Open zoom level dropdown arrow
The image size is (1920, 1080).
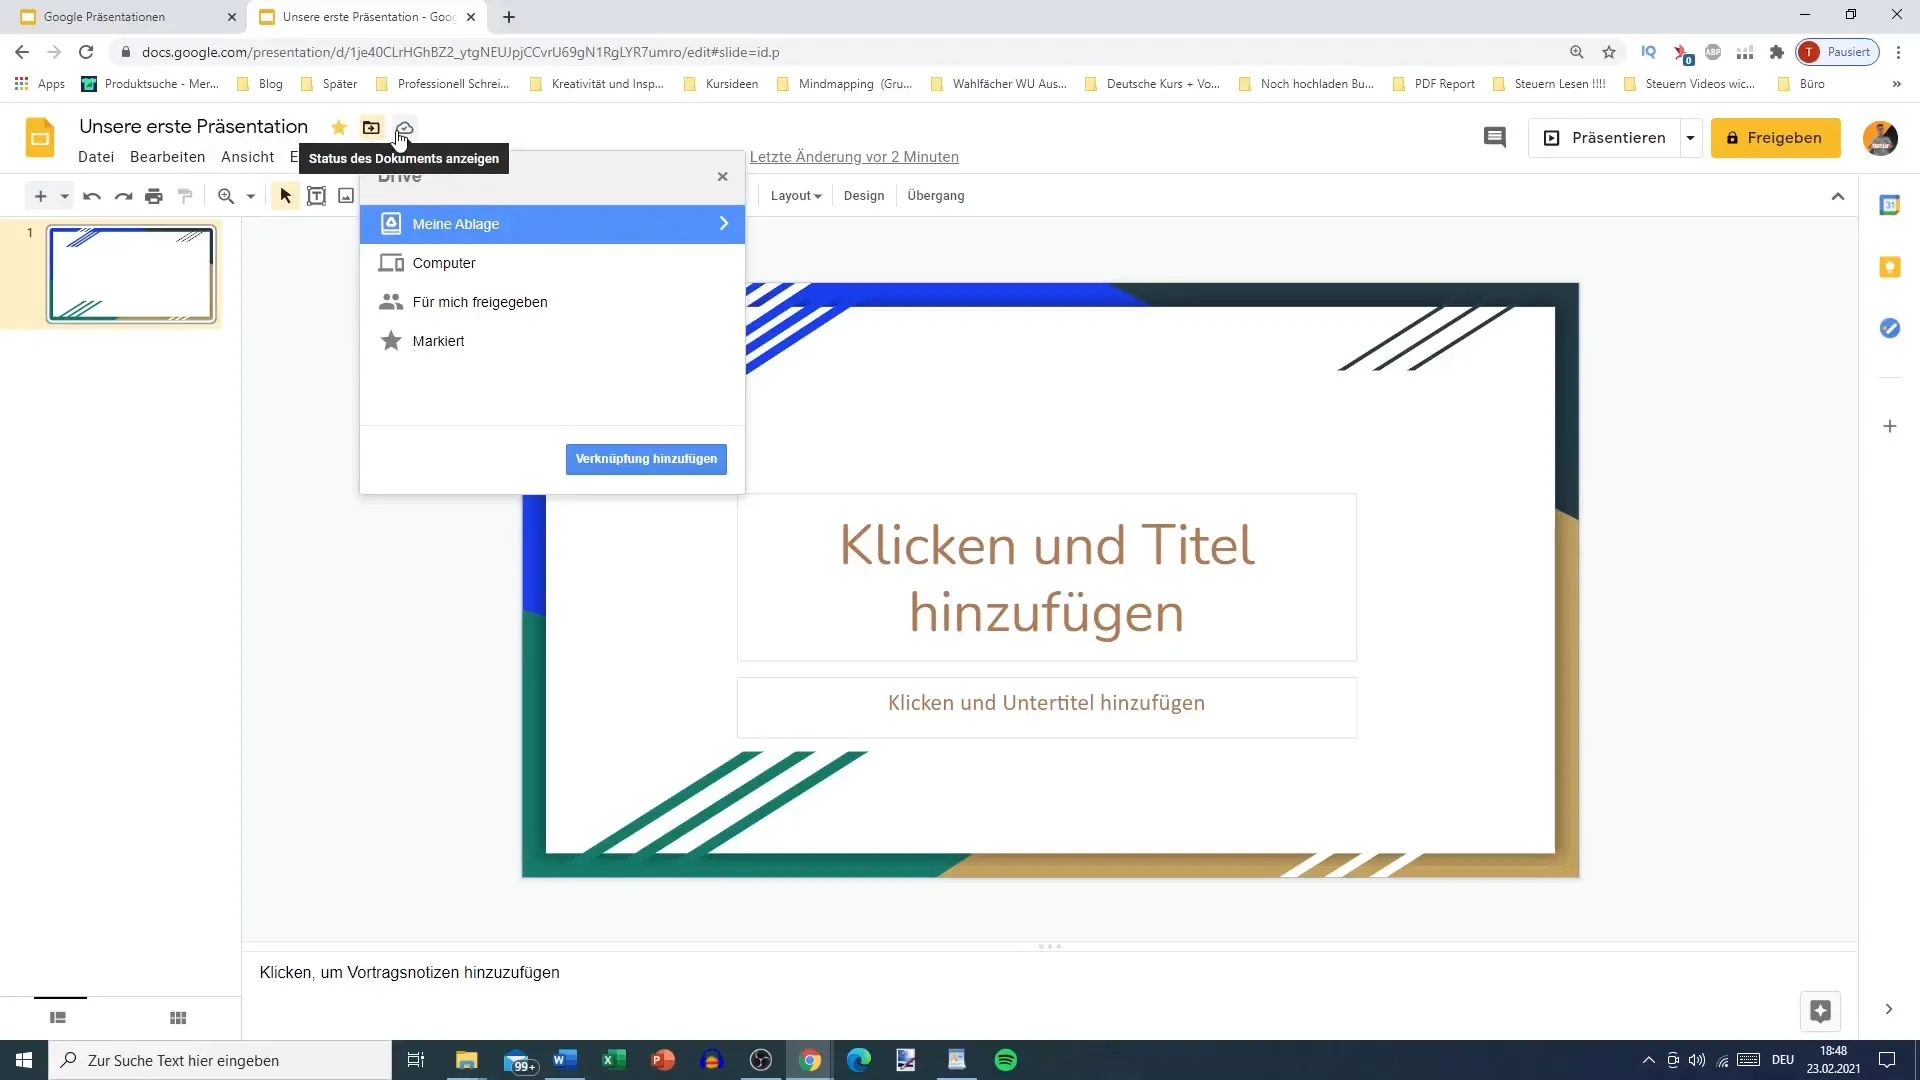251,196
